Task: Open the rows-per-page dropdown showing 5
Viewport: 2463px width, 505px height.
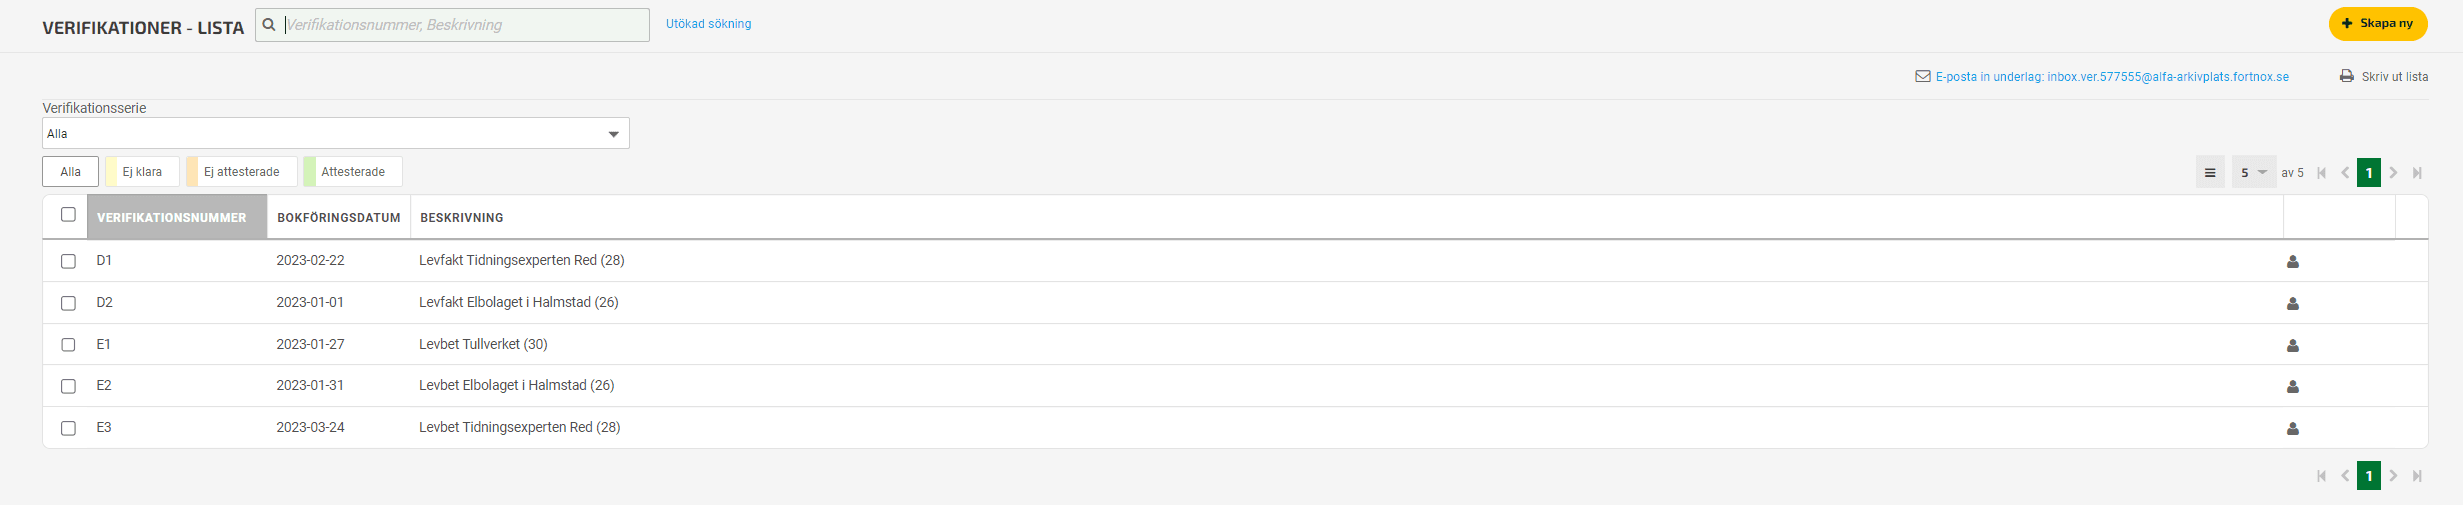Action: [x=2253, y=173]
